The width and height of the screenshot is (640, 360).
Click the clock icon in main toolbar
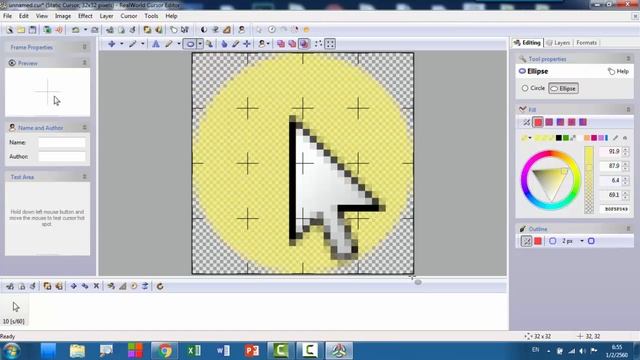point(272,30)
